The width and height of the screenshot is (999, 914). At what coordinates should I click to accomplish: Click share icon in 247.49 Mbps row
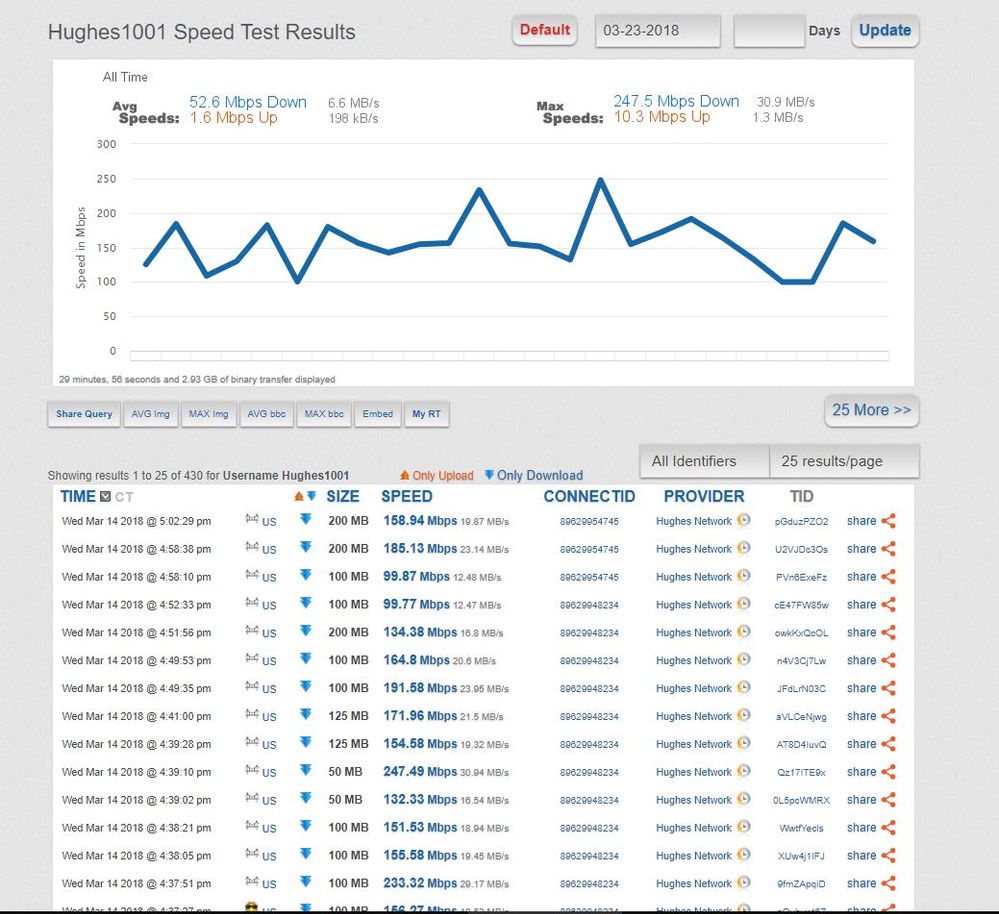[888, 772]
